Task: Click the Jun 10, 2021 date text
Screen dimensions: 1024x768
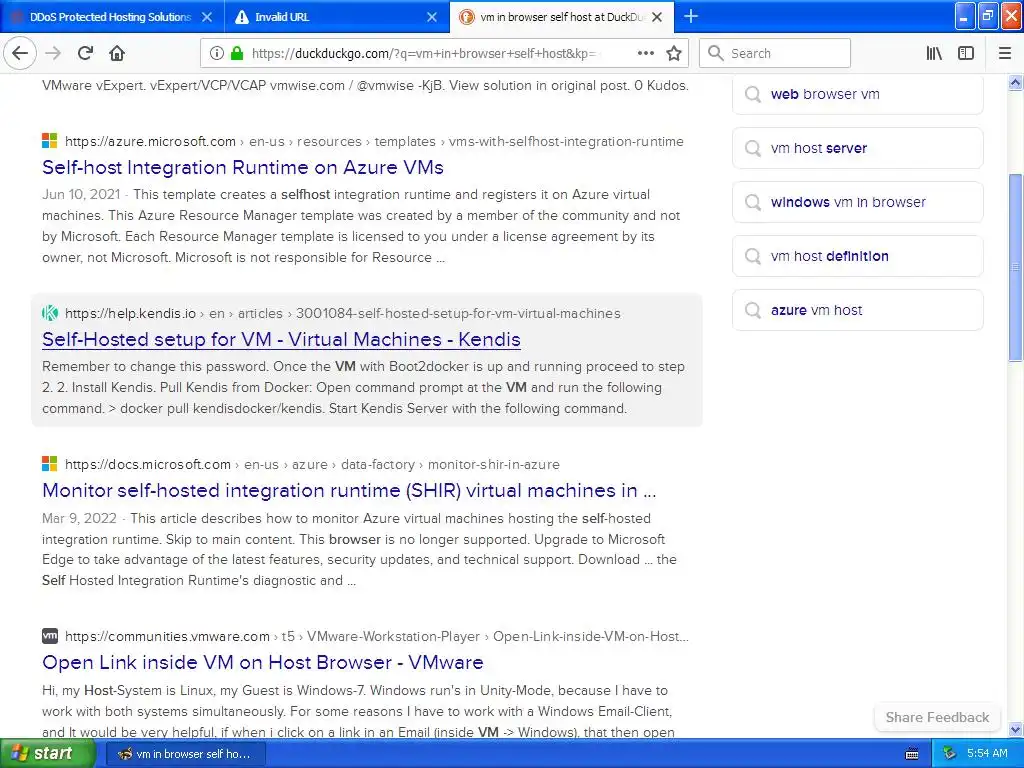Action: [81, 195]
